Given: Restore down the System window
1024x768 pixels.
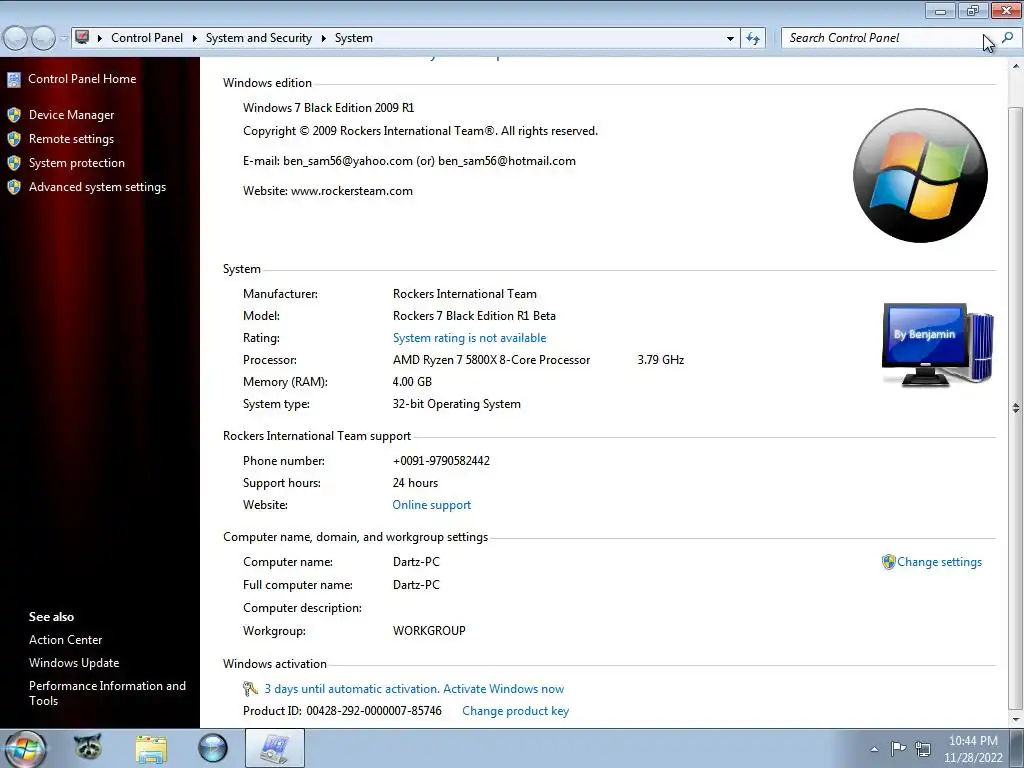Looking at the screenshot, I should (x=973, y=10).
